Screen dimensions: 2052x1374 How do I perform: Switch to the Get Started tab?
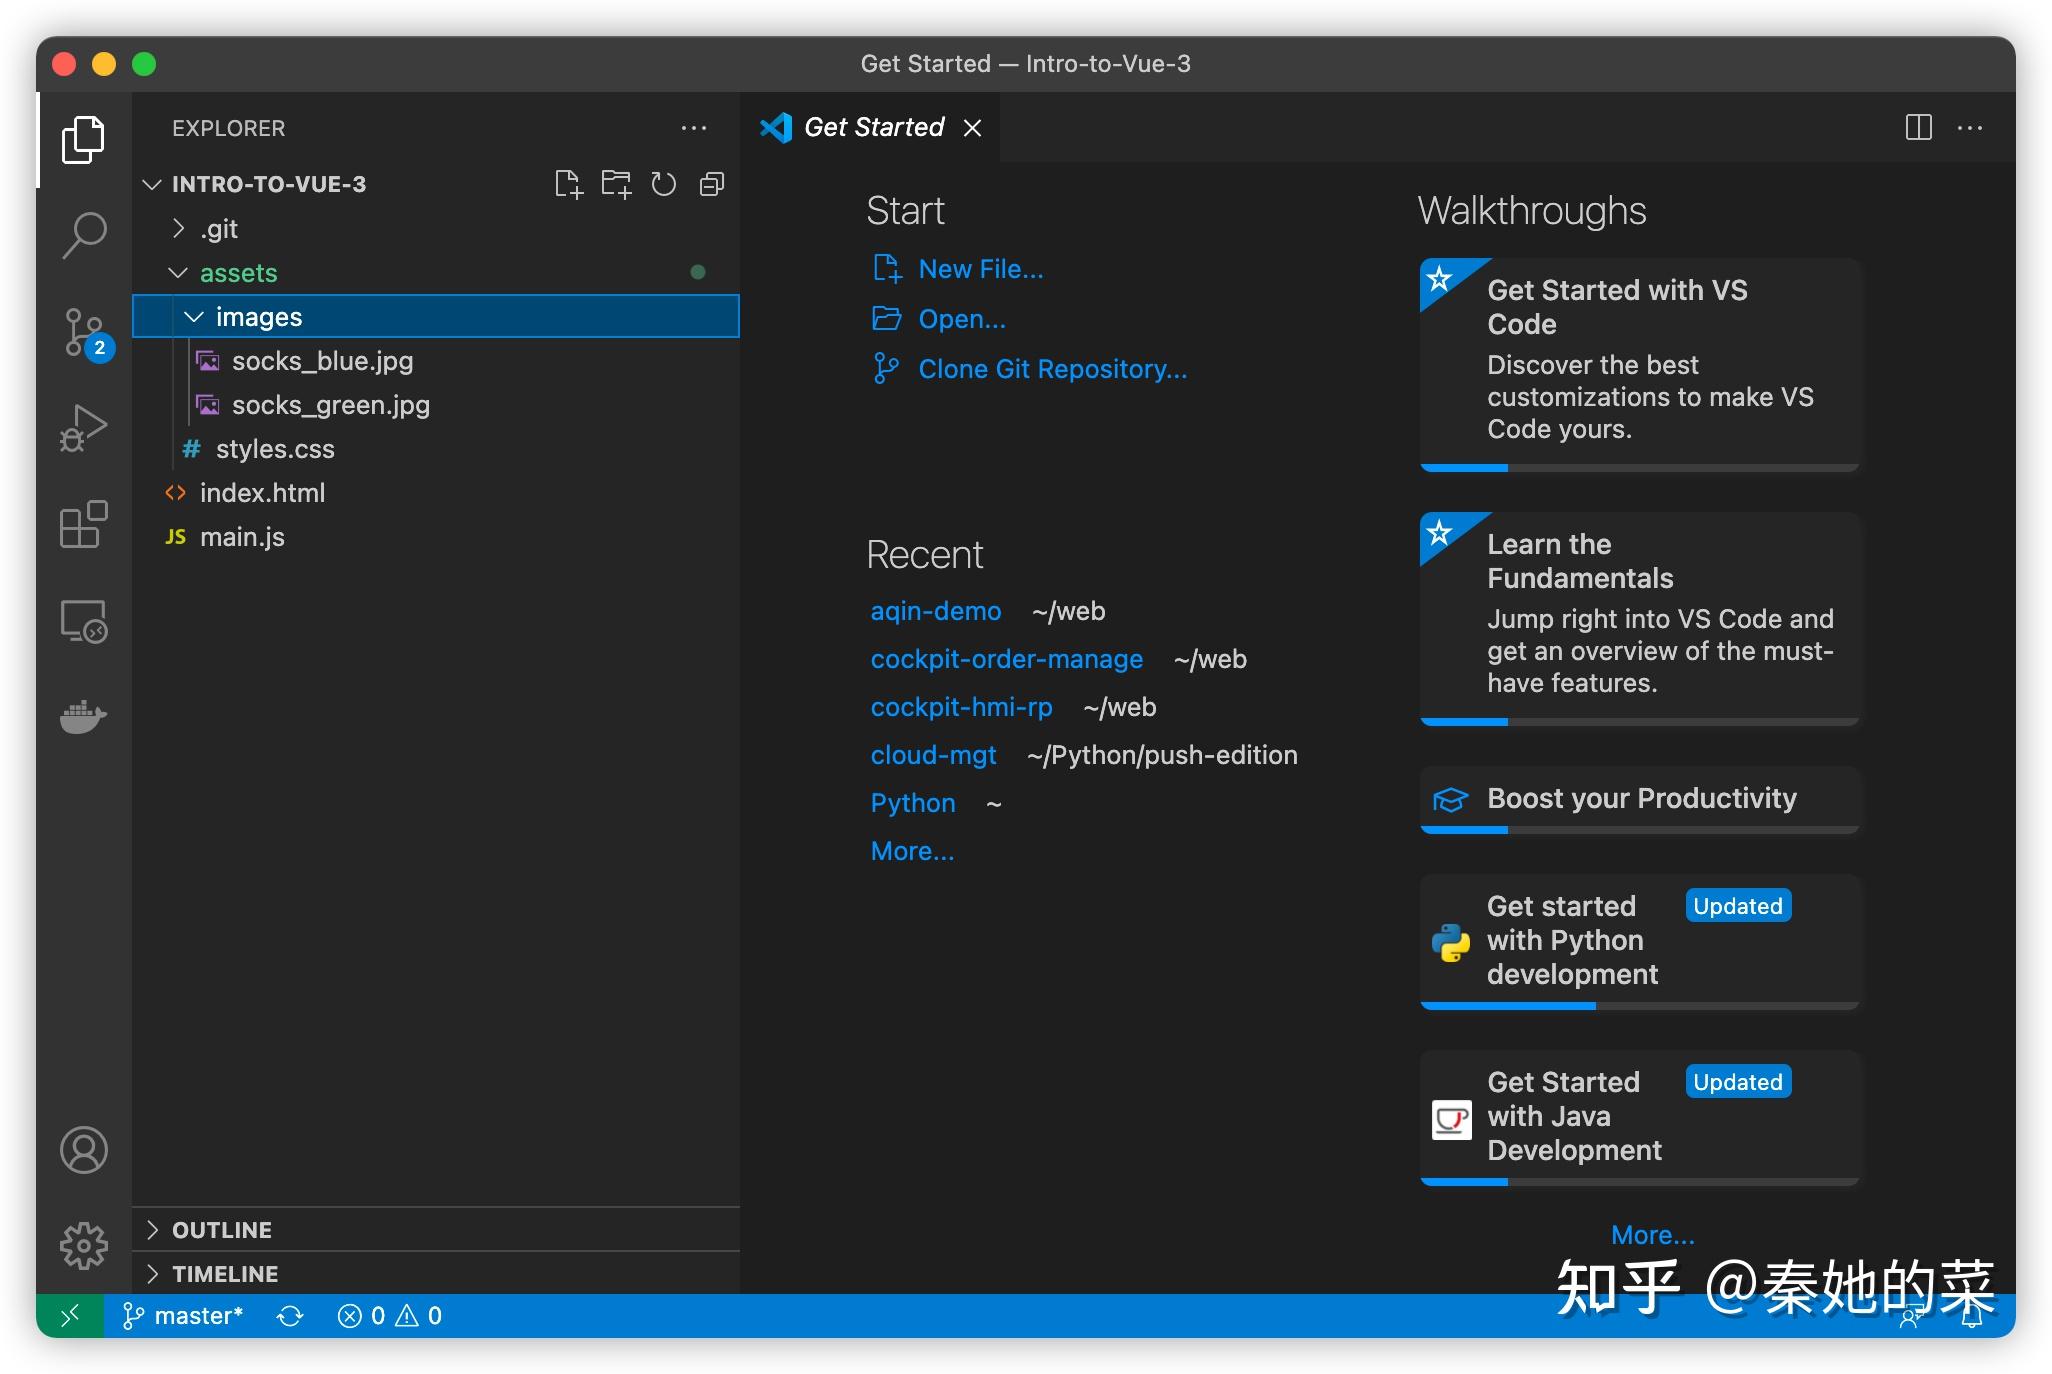[x=873, y=127]
